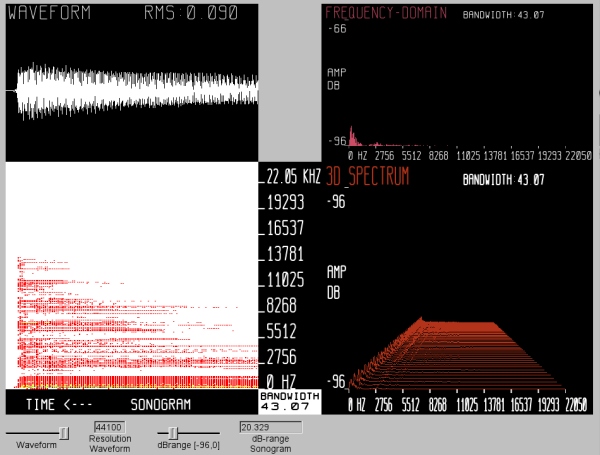Click BANDWIDTH:43.07 in the frequency-domain panel
This screenshot has height=455, width=600.
click(x=503, y=15)
